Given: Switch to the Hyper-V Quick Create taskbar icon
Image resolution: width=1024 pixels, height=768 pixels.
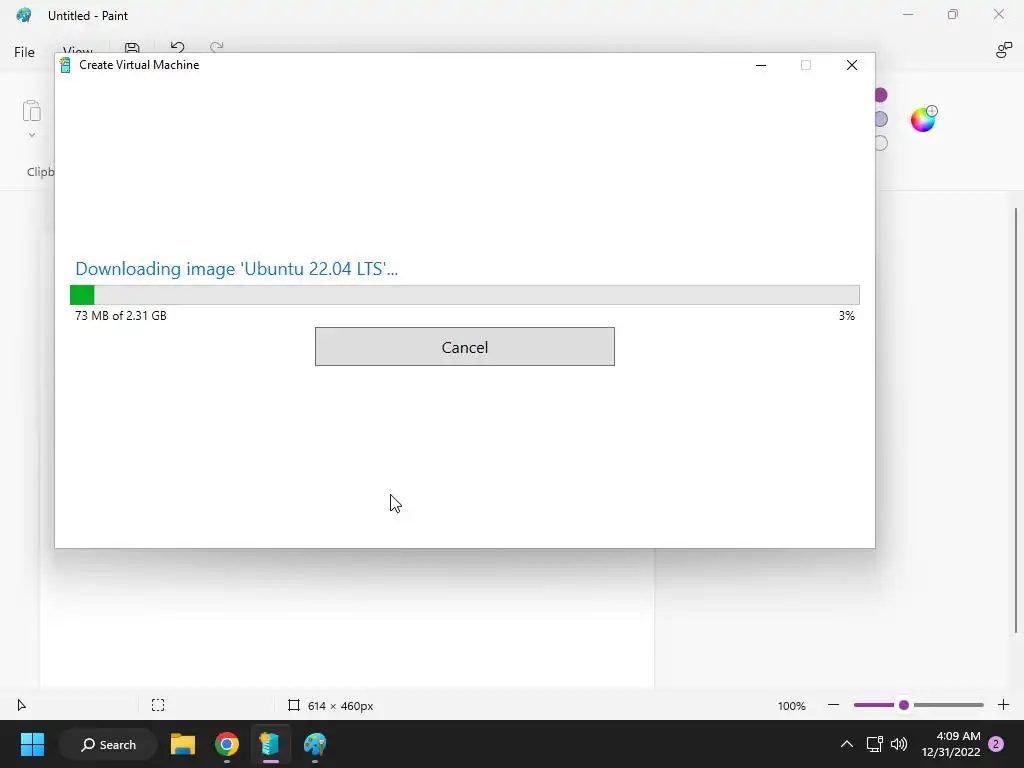Looking at the screenshot, I should 270,744.
